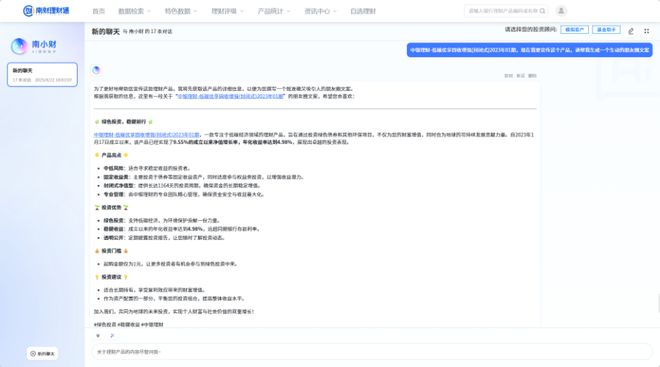Select the 新的聊天 conversation card
660x367 pixels.
click(x=43, y=74)
